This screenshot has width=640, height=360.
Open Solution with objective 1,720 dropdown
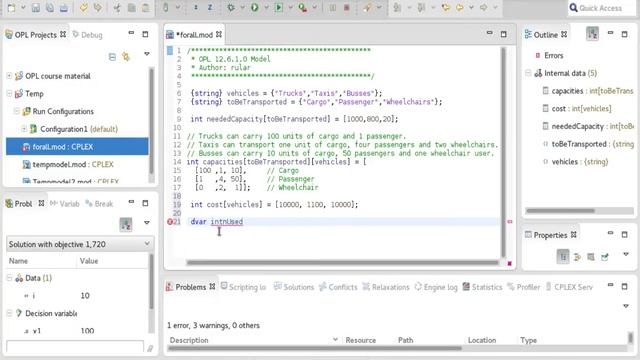tap(80, 244)
